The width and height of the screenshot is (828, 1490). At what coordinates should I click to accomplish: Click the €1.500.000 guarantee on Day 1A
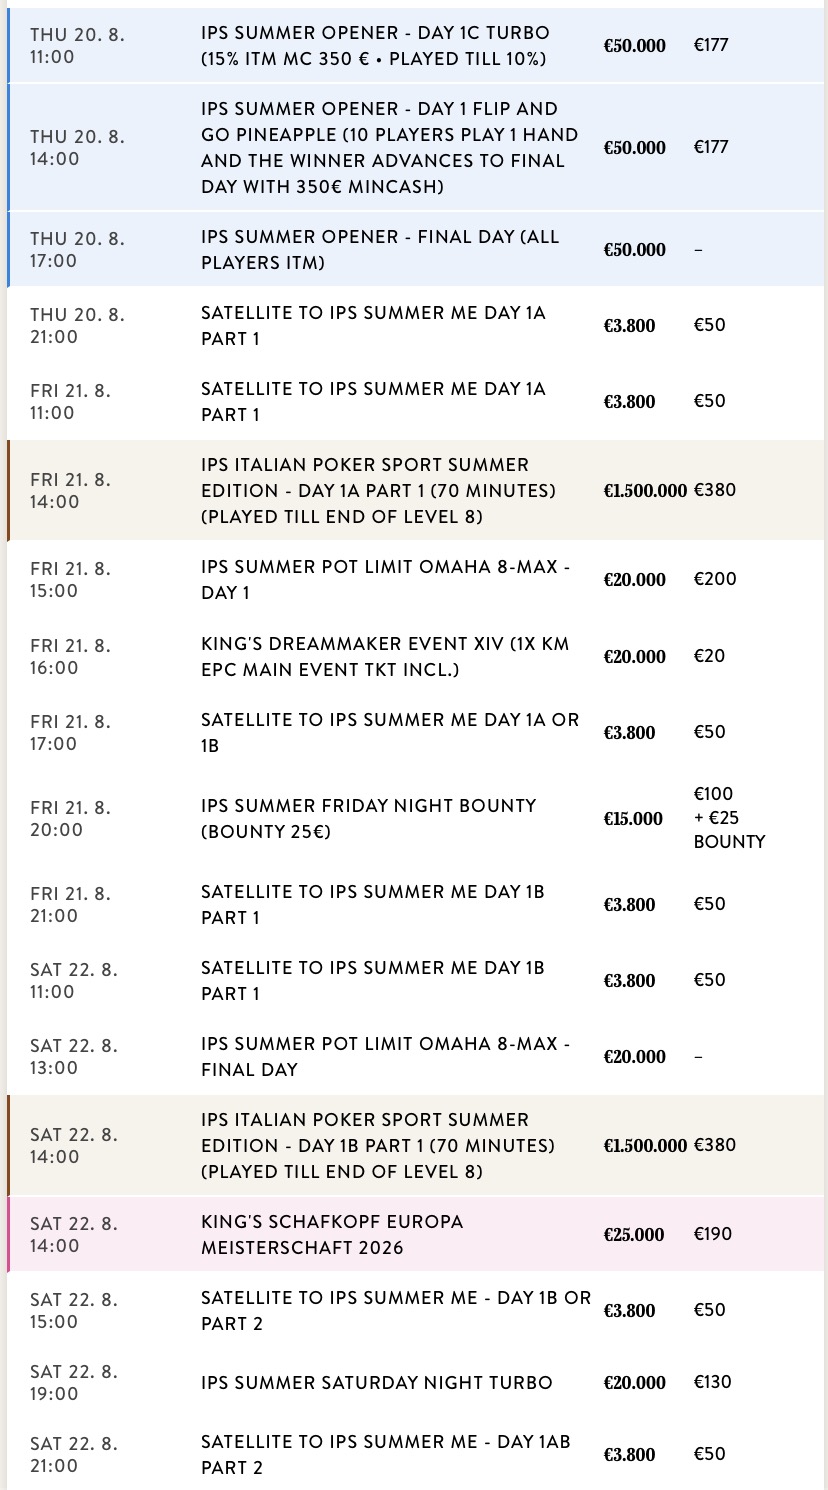pos(645,491)
